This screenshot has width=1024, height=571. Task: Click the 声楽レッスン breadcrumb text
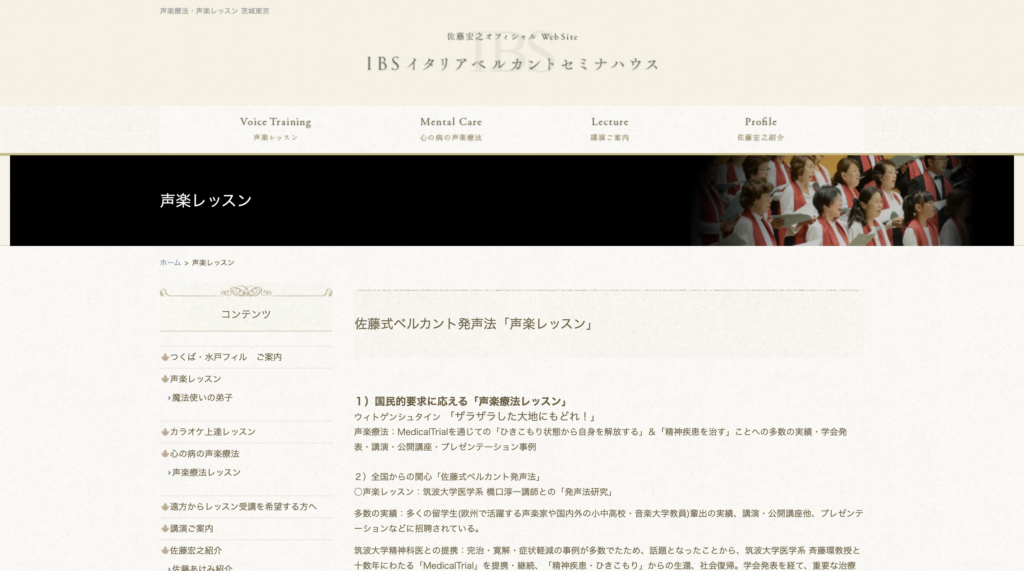pos(213,263)
